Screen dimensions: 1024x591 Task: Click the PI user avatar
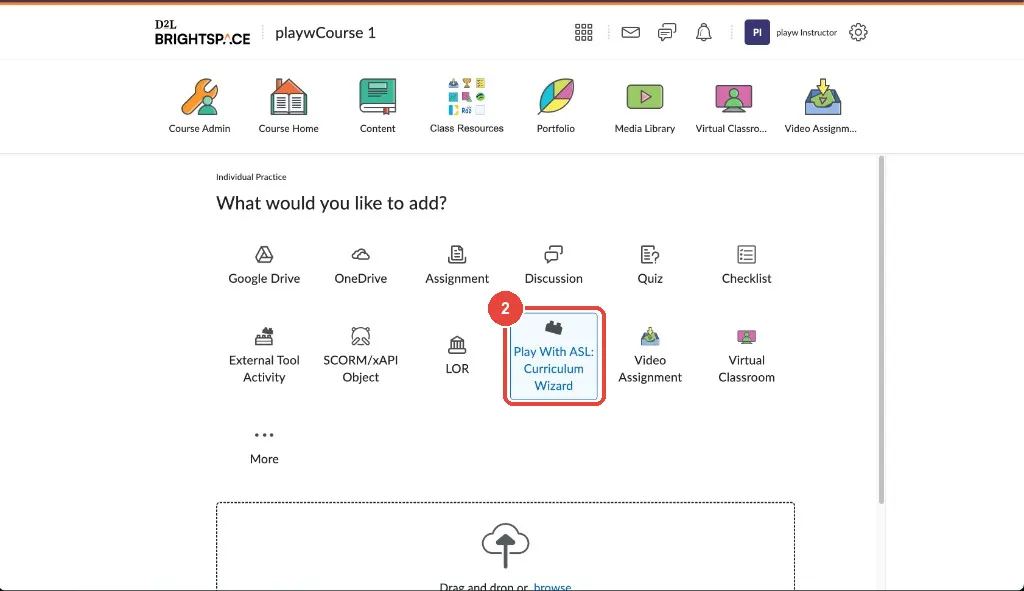tap(757, 32)
